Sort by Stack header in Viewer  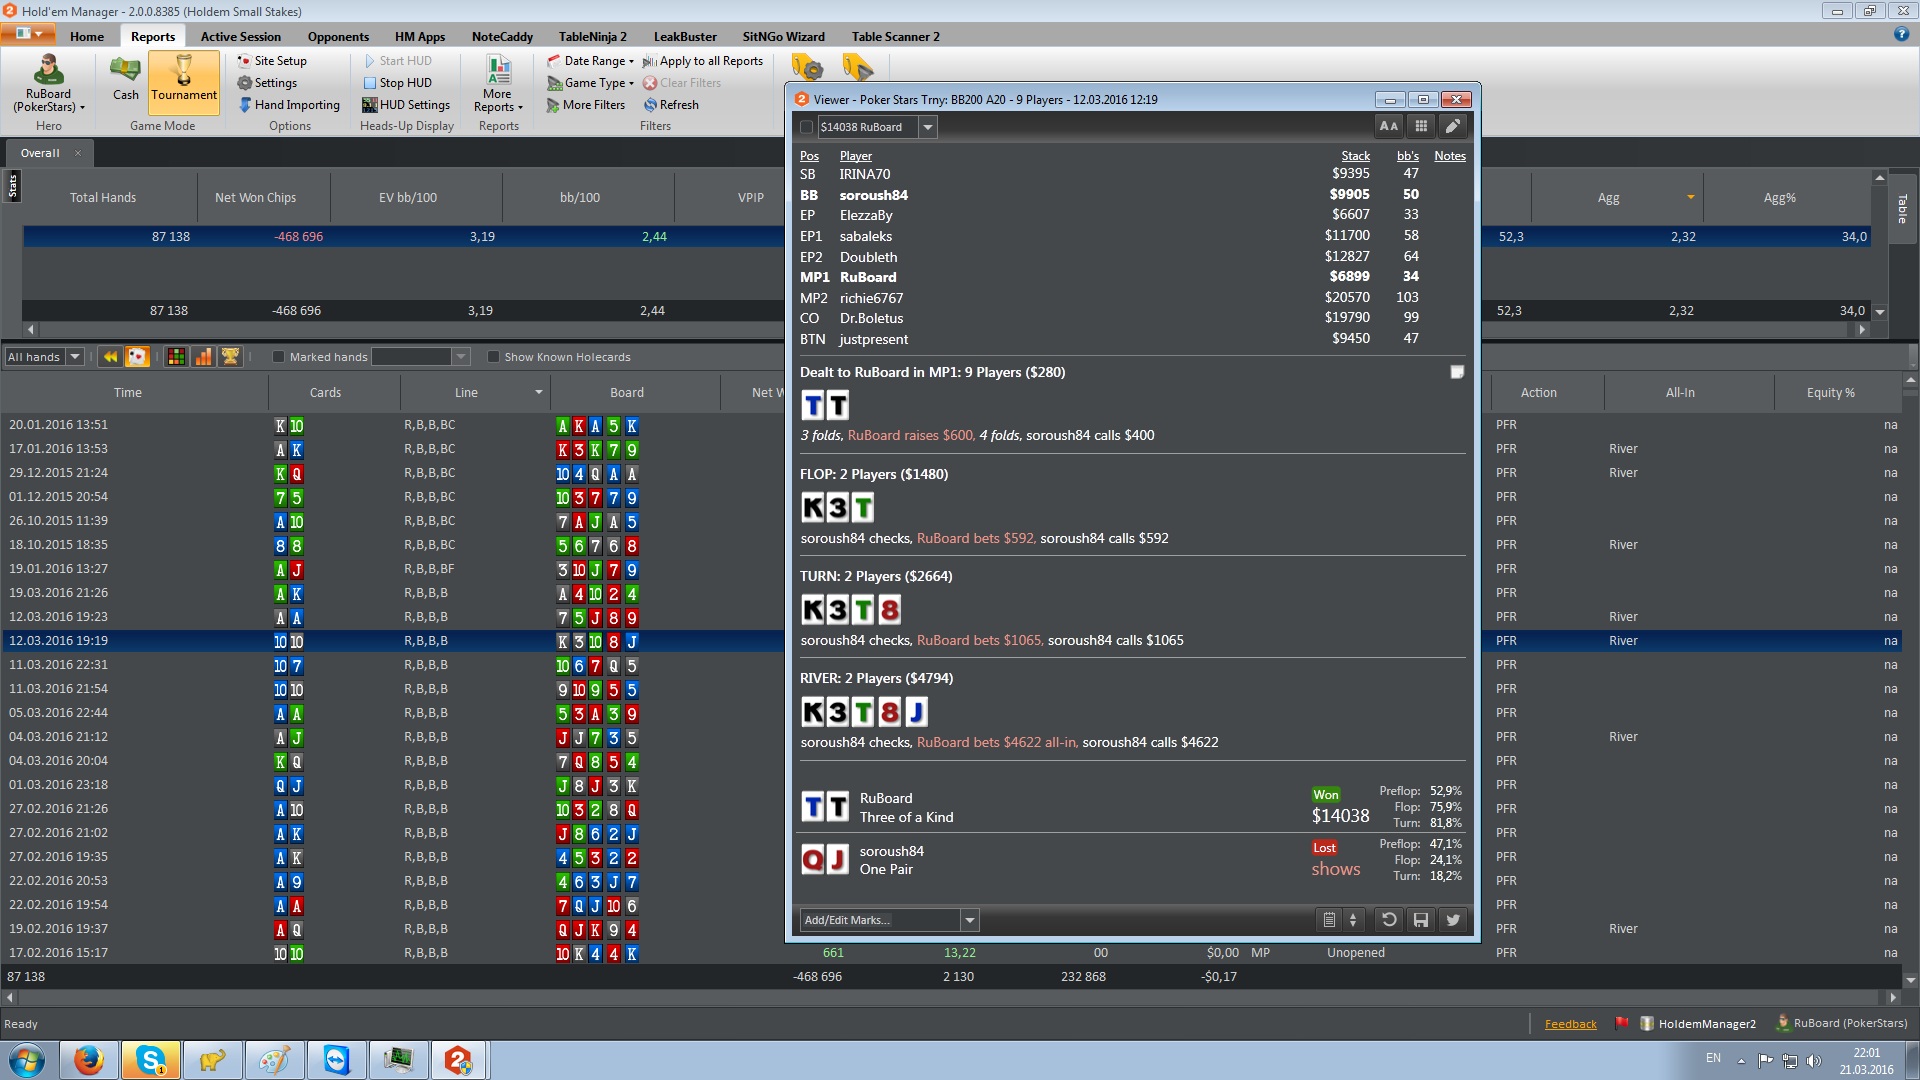[1355, 156]
